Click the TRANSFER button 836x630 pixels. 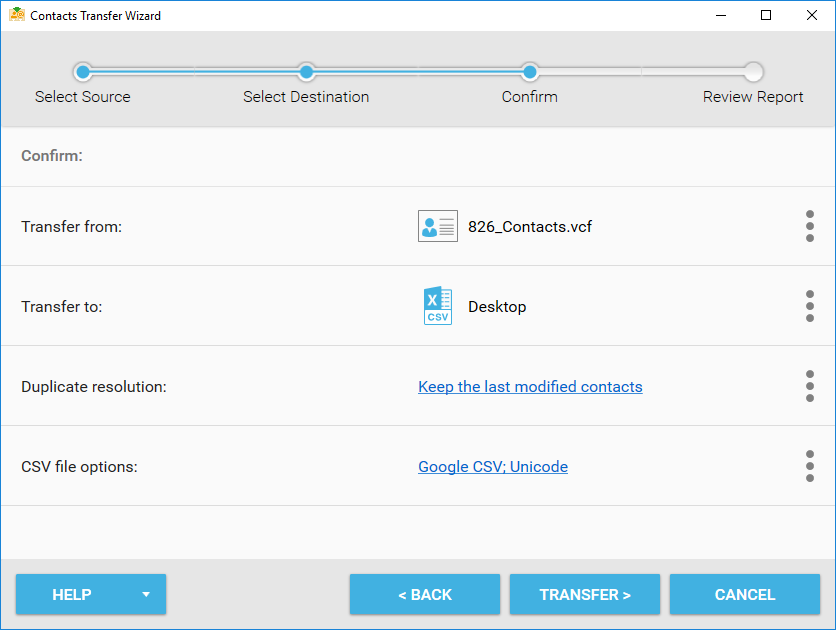coord(585,594)
